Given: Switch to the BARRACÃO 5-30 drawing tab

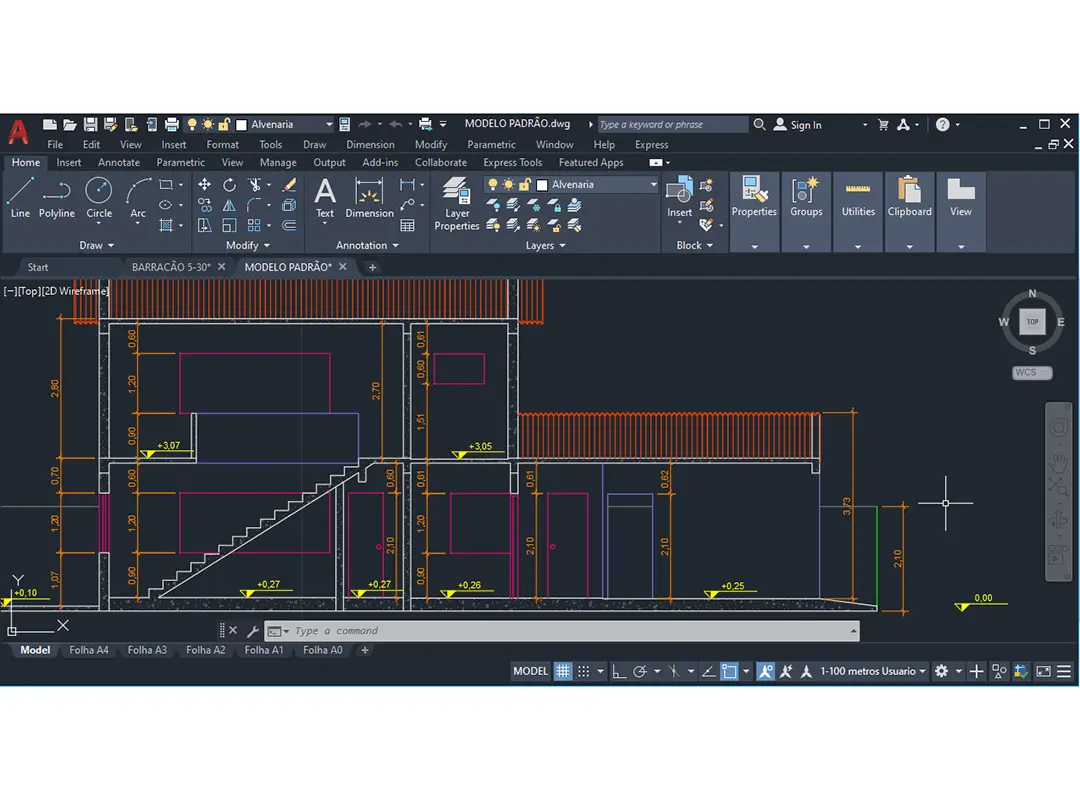Looking at the screenshot, I should click(x=171, y=267).
